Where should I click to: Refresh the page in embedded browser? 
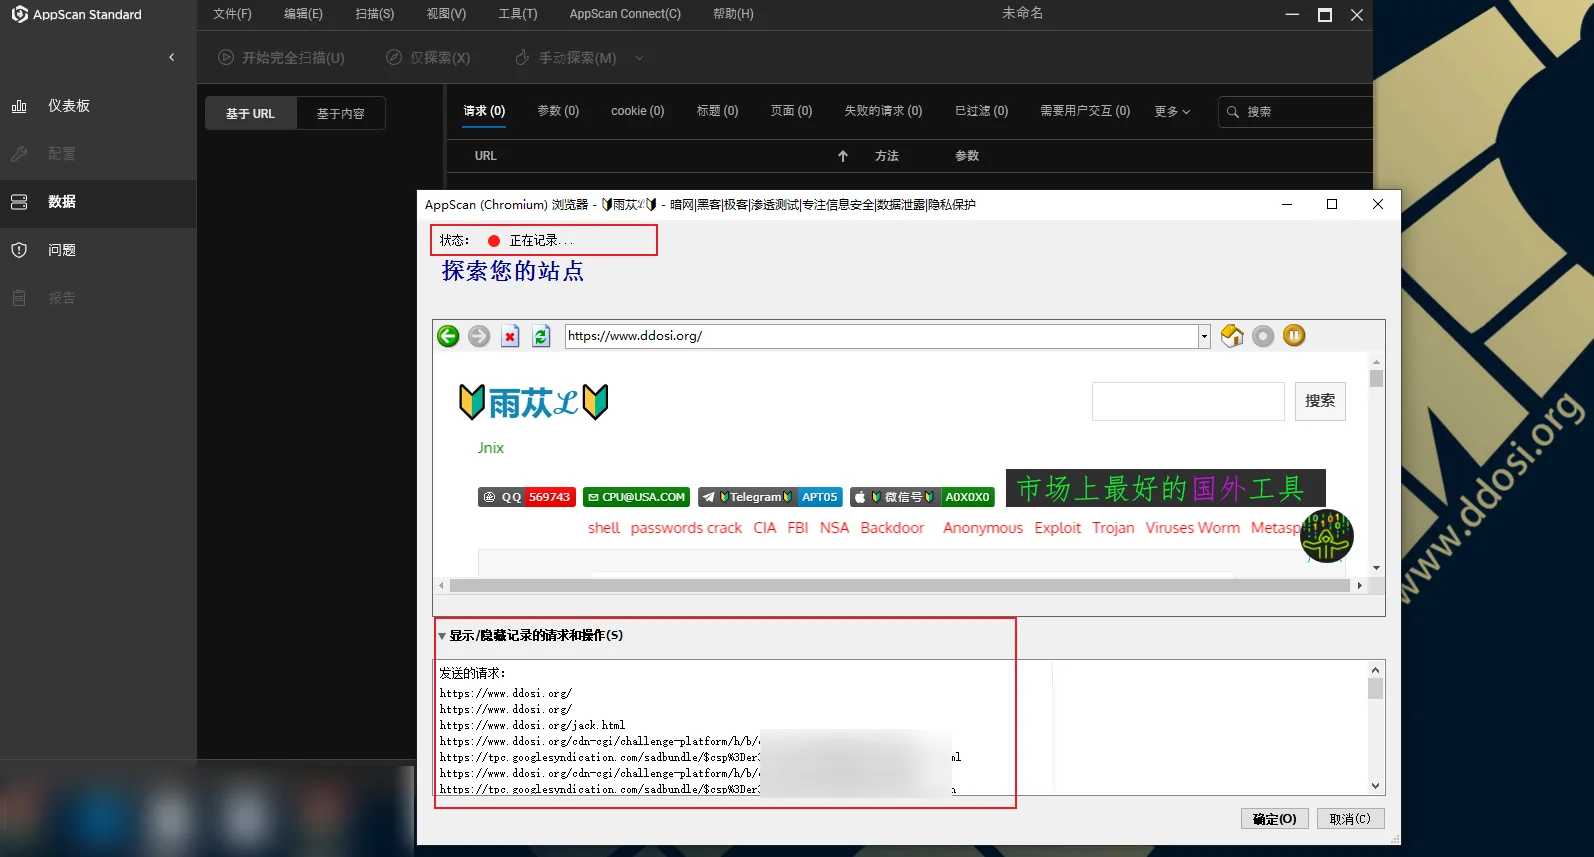(541, 336)
